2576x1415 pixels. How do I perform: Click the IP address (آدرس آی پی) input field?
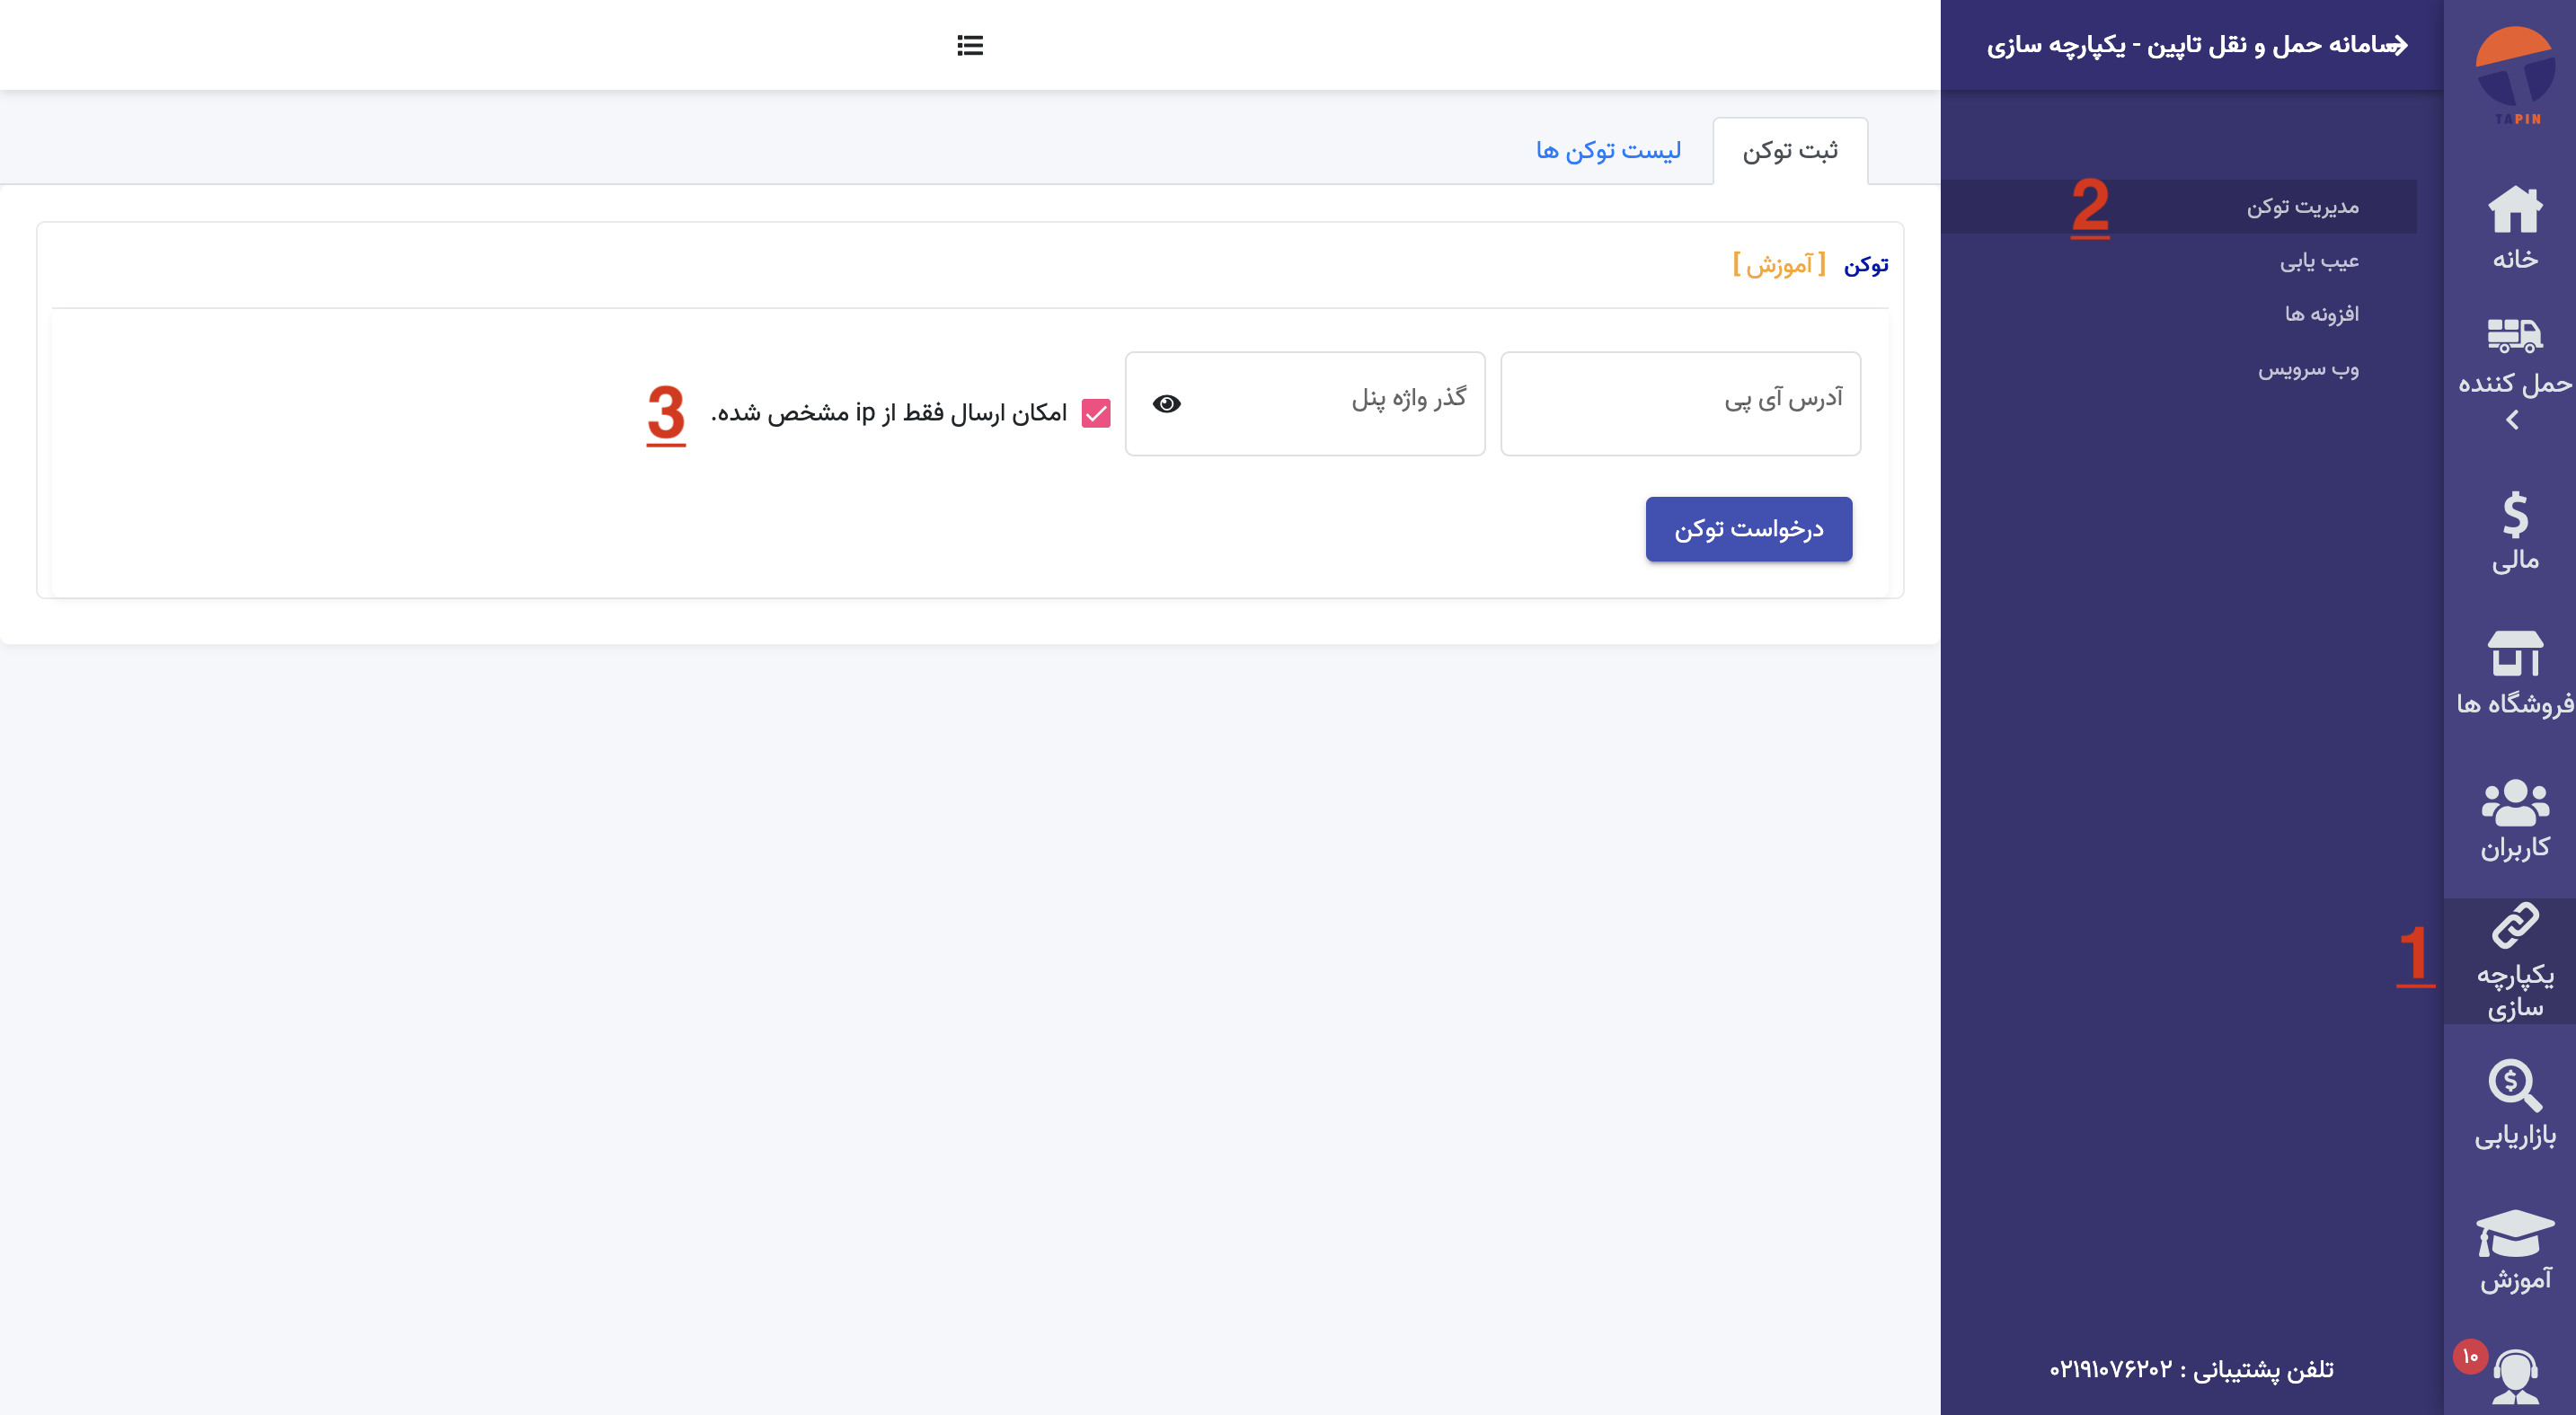click(x=1680, y=404)
